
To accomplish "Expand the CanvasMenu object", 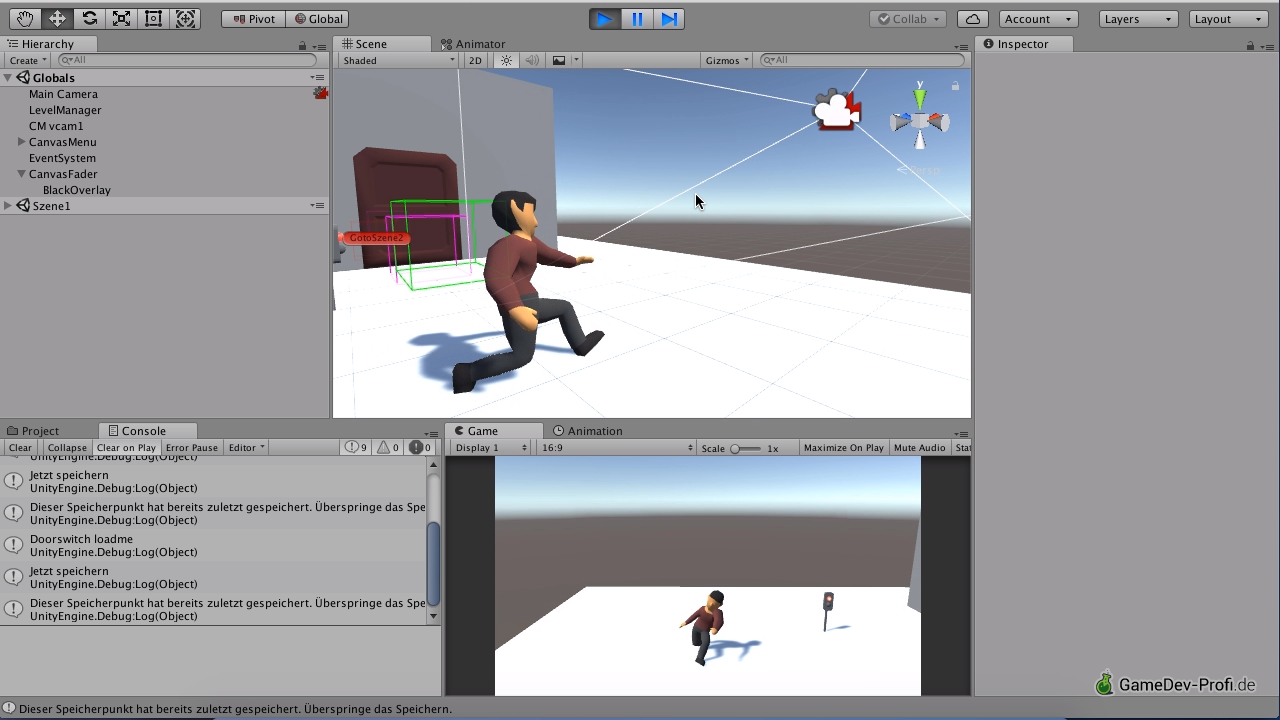I will coord(21,142).
